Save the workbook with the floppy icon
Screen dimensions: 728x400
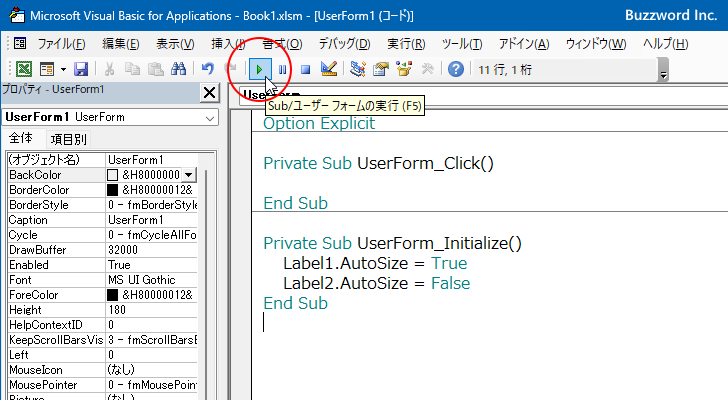pos(81,70)
